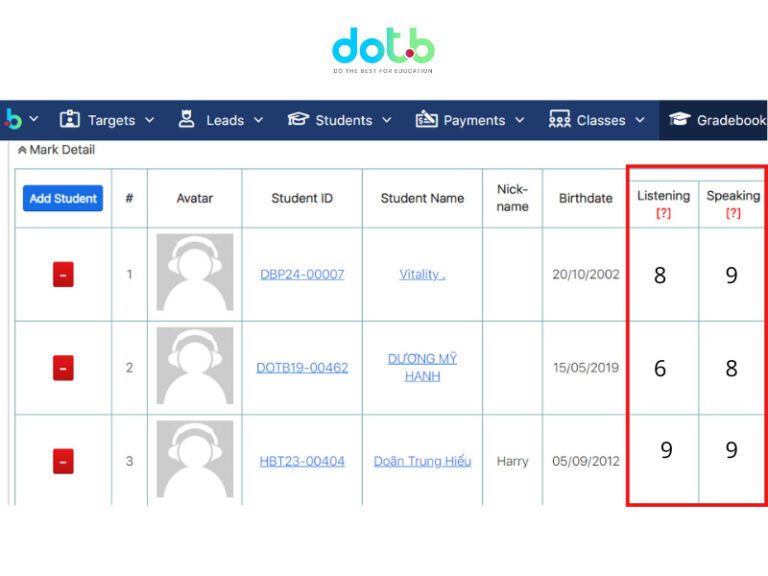Open the Students menu
768x576 pixels.
343,120
